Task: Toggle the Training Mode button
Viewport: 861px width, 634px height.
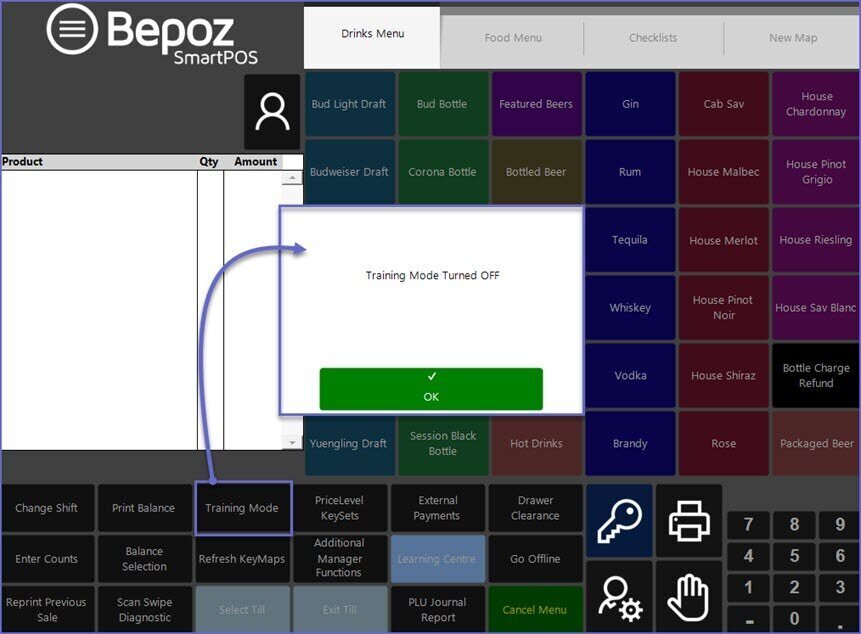Action: coord(242,508)
